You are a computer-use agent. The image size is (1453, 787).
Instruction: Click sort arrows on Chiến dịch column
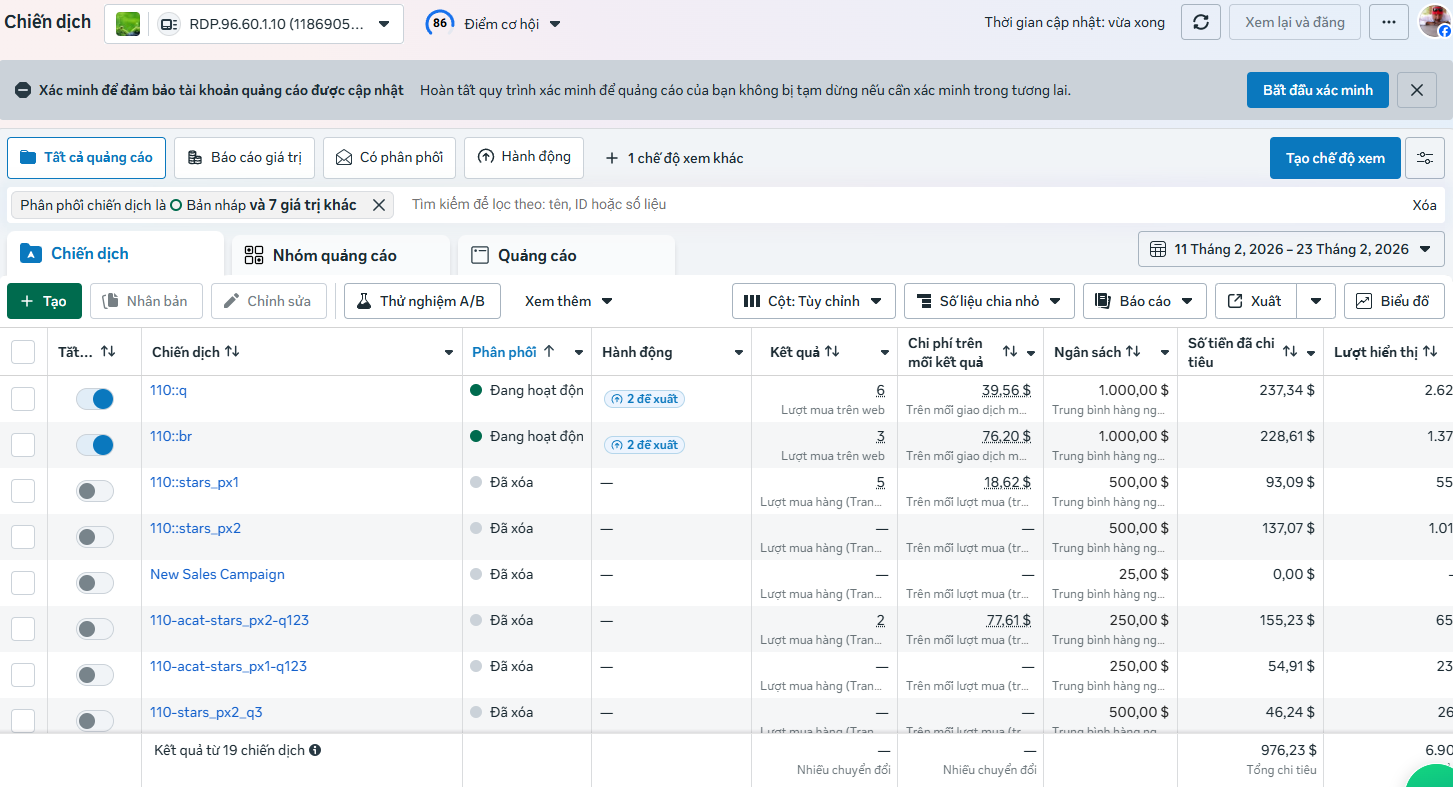(232, 352)
